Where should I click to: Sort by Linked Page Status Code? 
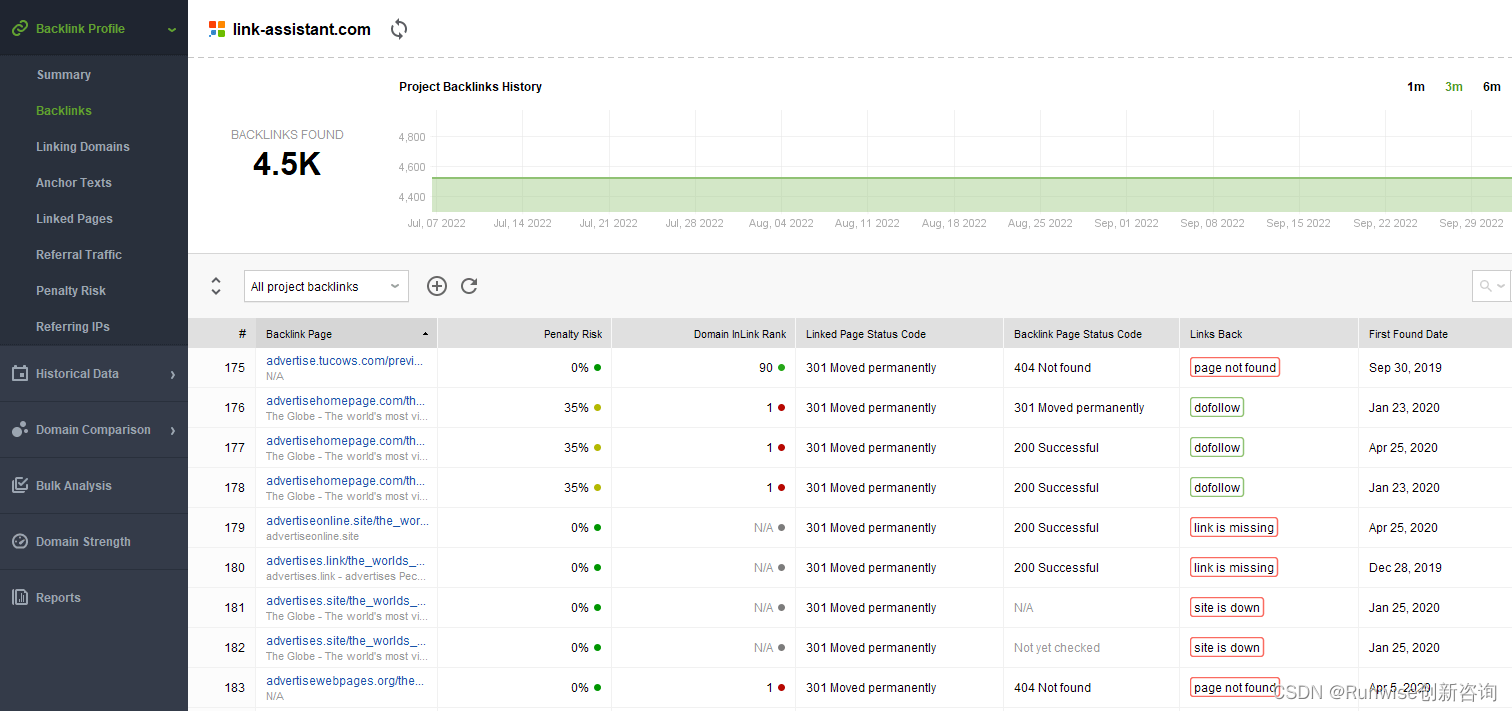(899, 334)
